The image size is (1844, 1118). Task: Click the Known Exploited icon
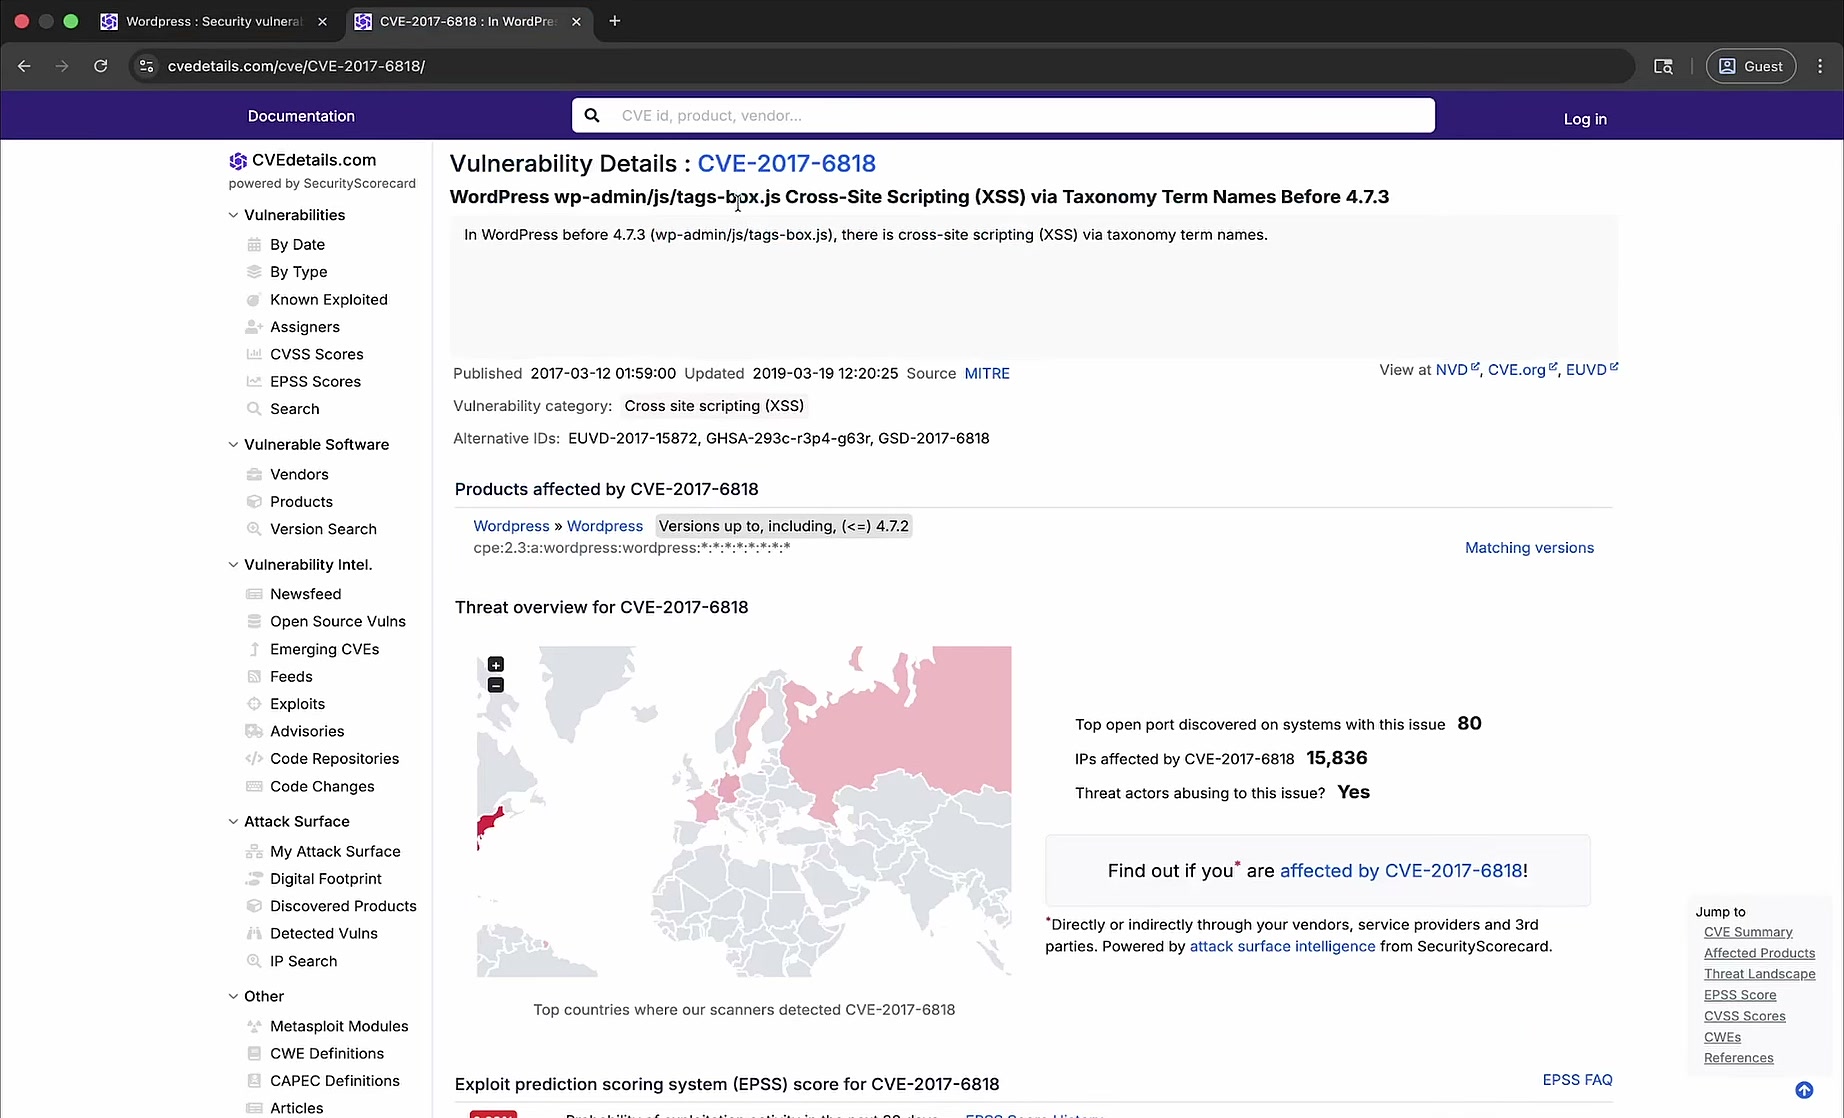click(254, 299)
